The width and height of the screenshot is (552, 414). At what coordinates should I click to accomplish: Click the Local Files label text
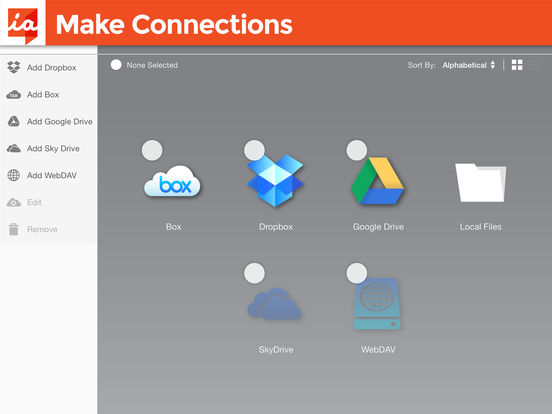[481, 227]
